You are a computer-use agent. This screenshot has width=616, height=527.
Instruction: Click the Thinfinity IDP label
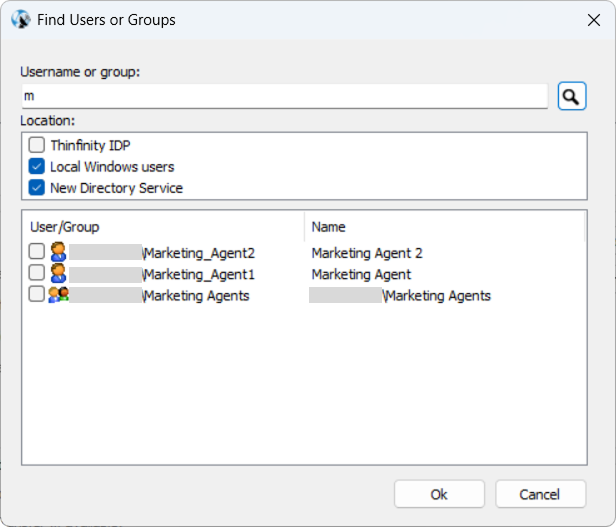tap(90, 145)
